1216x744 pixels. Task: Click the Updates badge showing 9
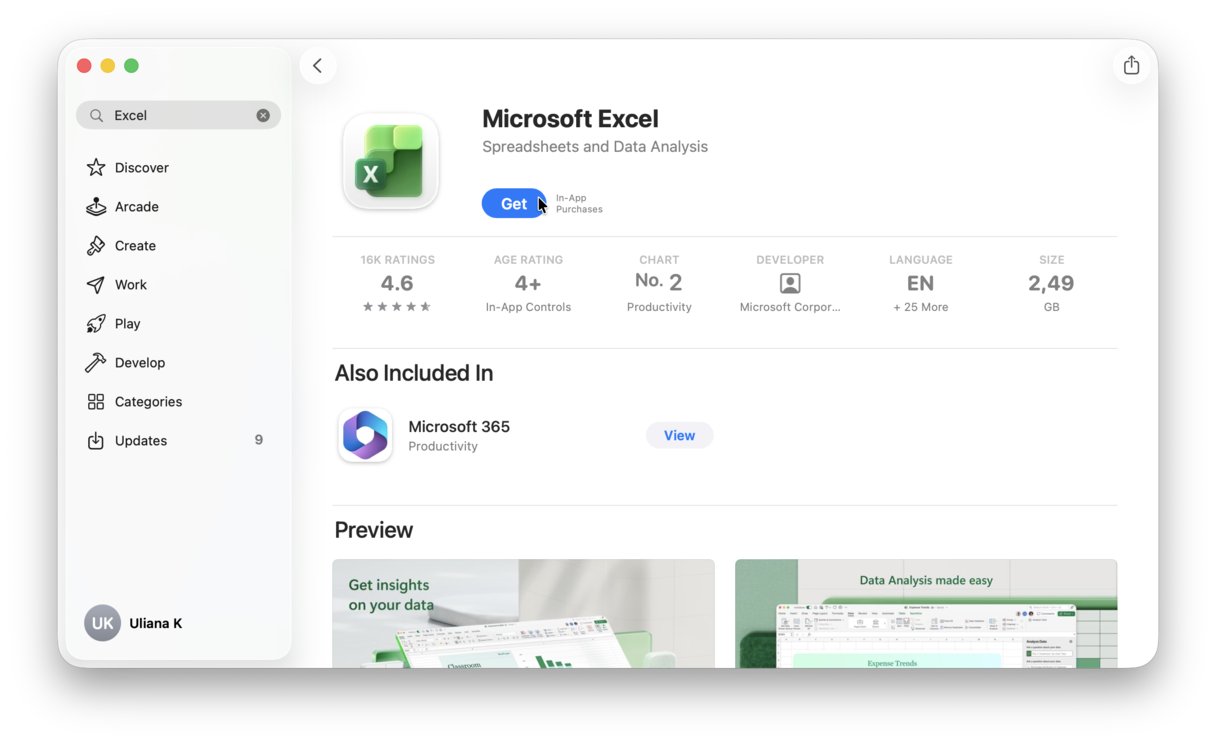259,440
